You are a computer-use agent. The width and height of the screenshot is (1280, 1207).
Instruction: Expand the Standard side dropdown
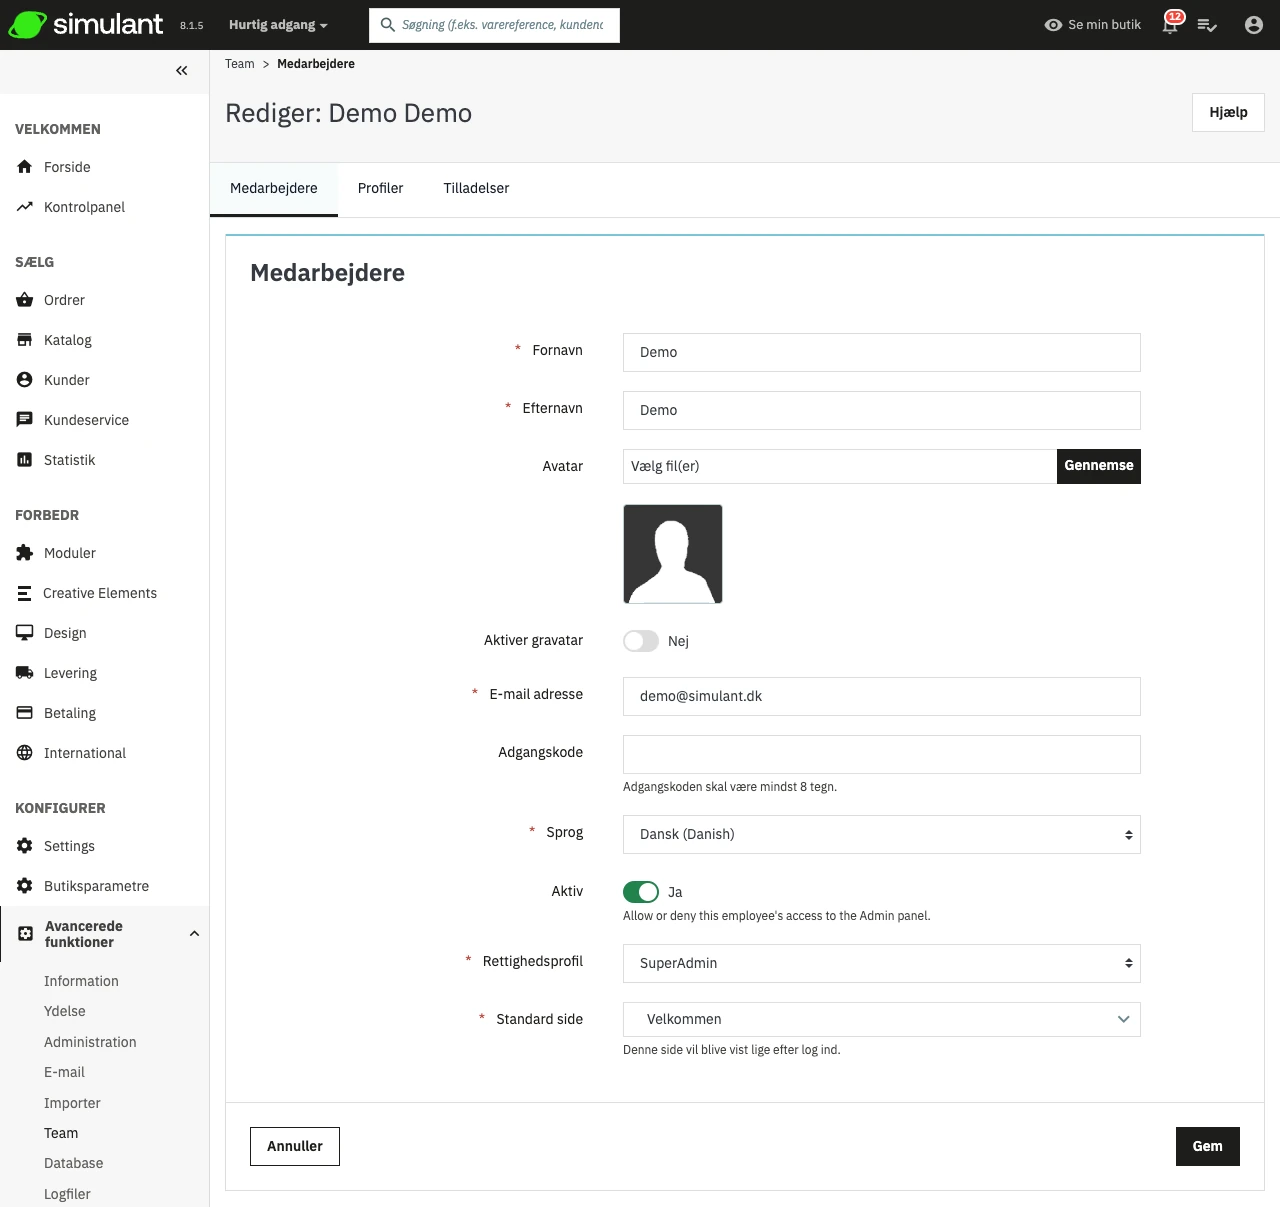click(x=881, y=1020)
